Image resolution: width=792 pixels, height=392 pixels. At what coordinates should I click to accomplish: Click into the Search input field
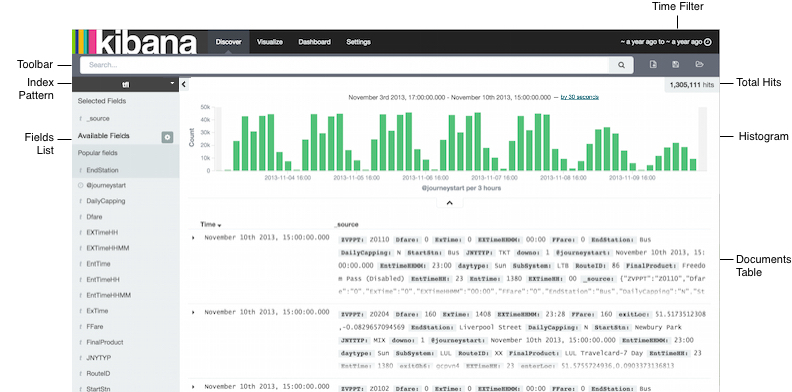pos(345,65)
